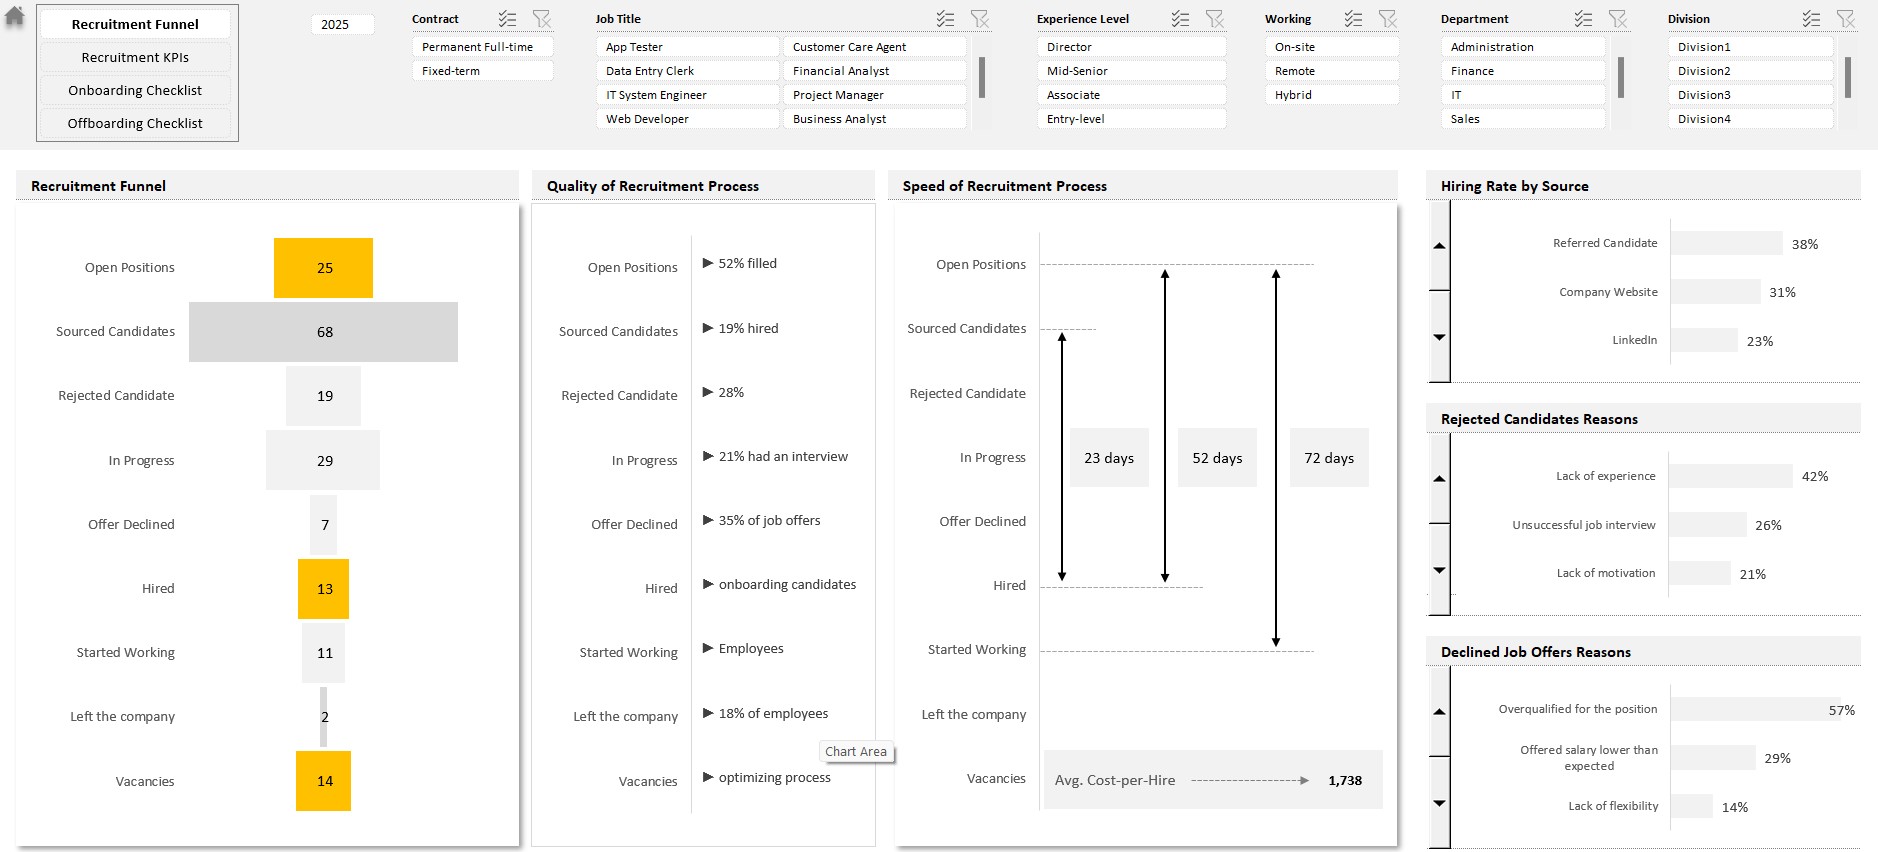The image size is (1878, 852).
Task: Filter by Finance department
Action: [1522, 71]
